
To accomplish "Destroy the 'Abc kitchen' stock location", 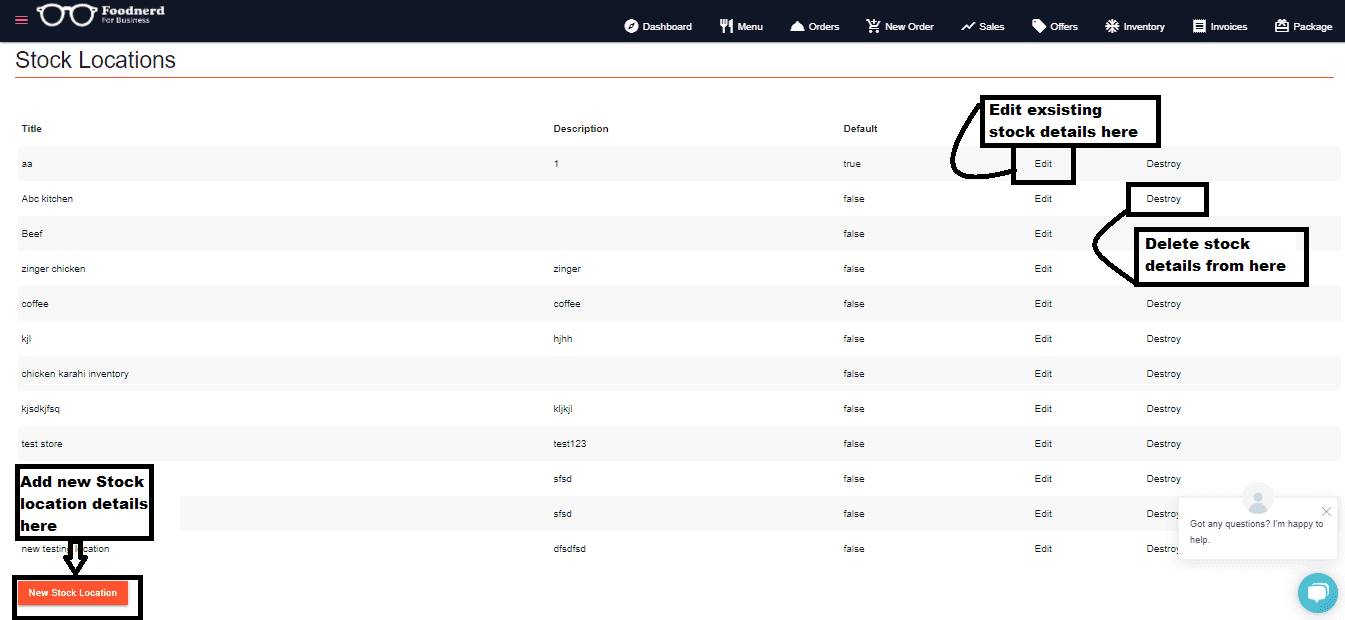I will [x=1163, y=199].
